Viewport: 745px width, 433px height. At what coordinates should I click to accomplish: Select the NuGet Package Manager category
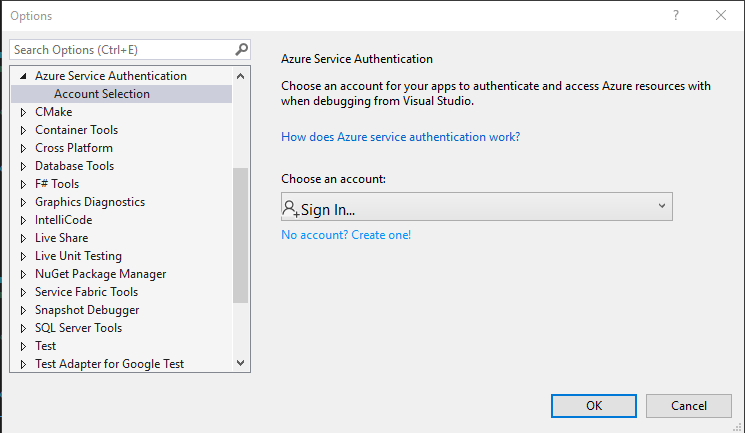[x=101, y=274]
